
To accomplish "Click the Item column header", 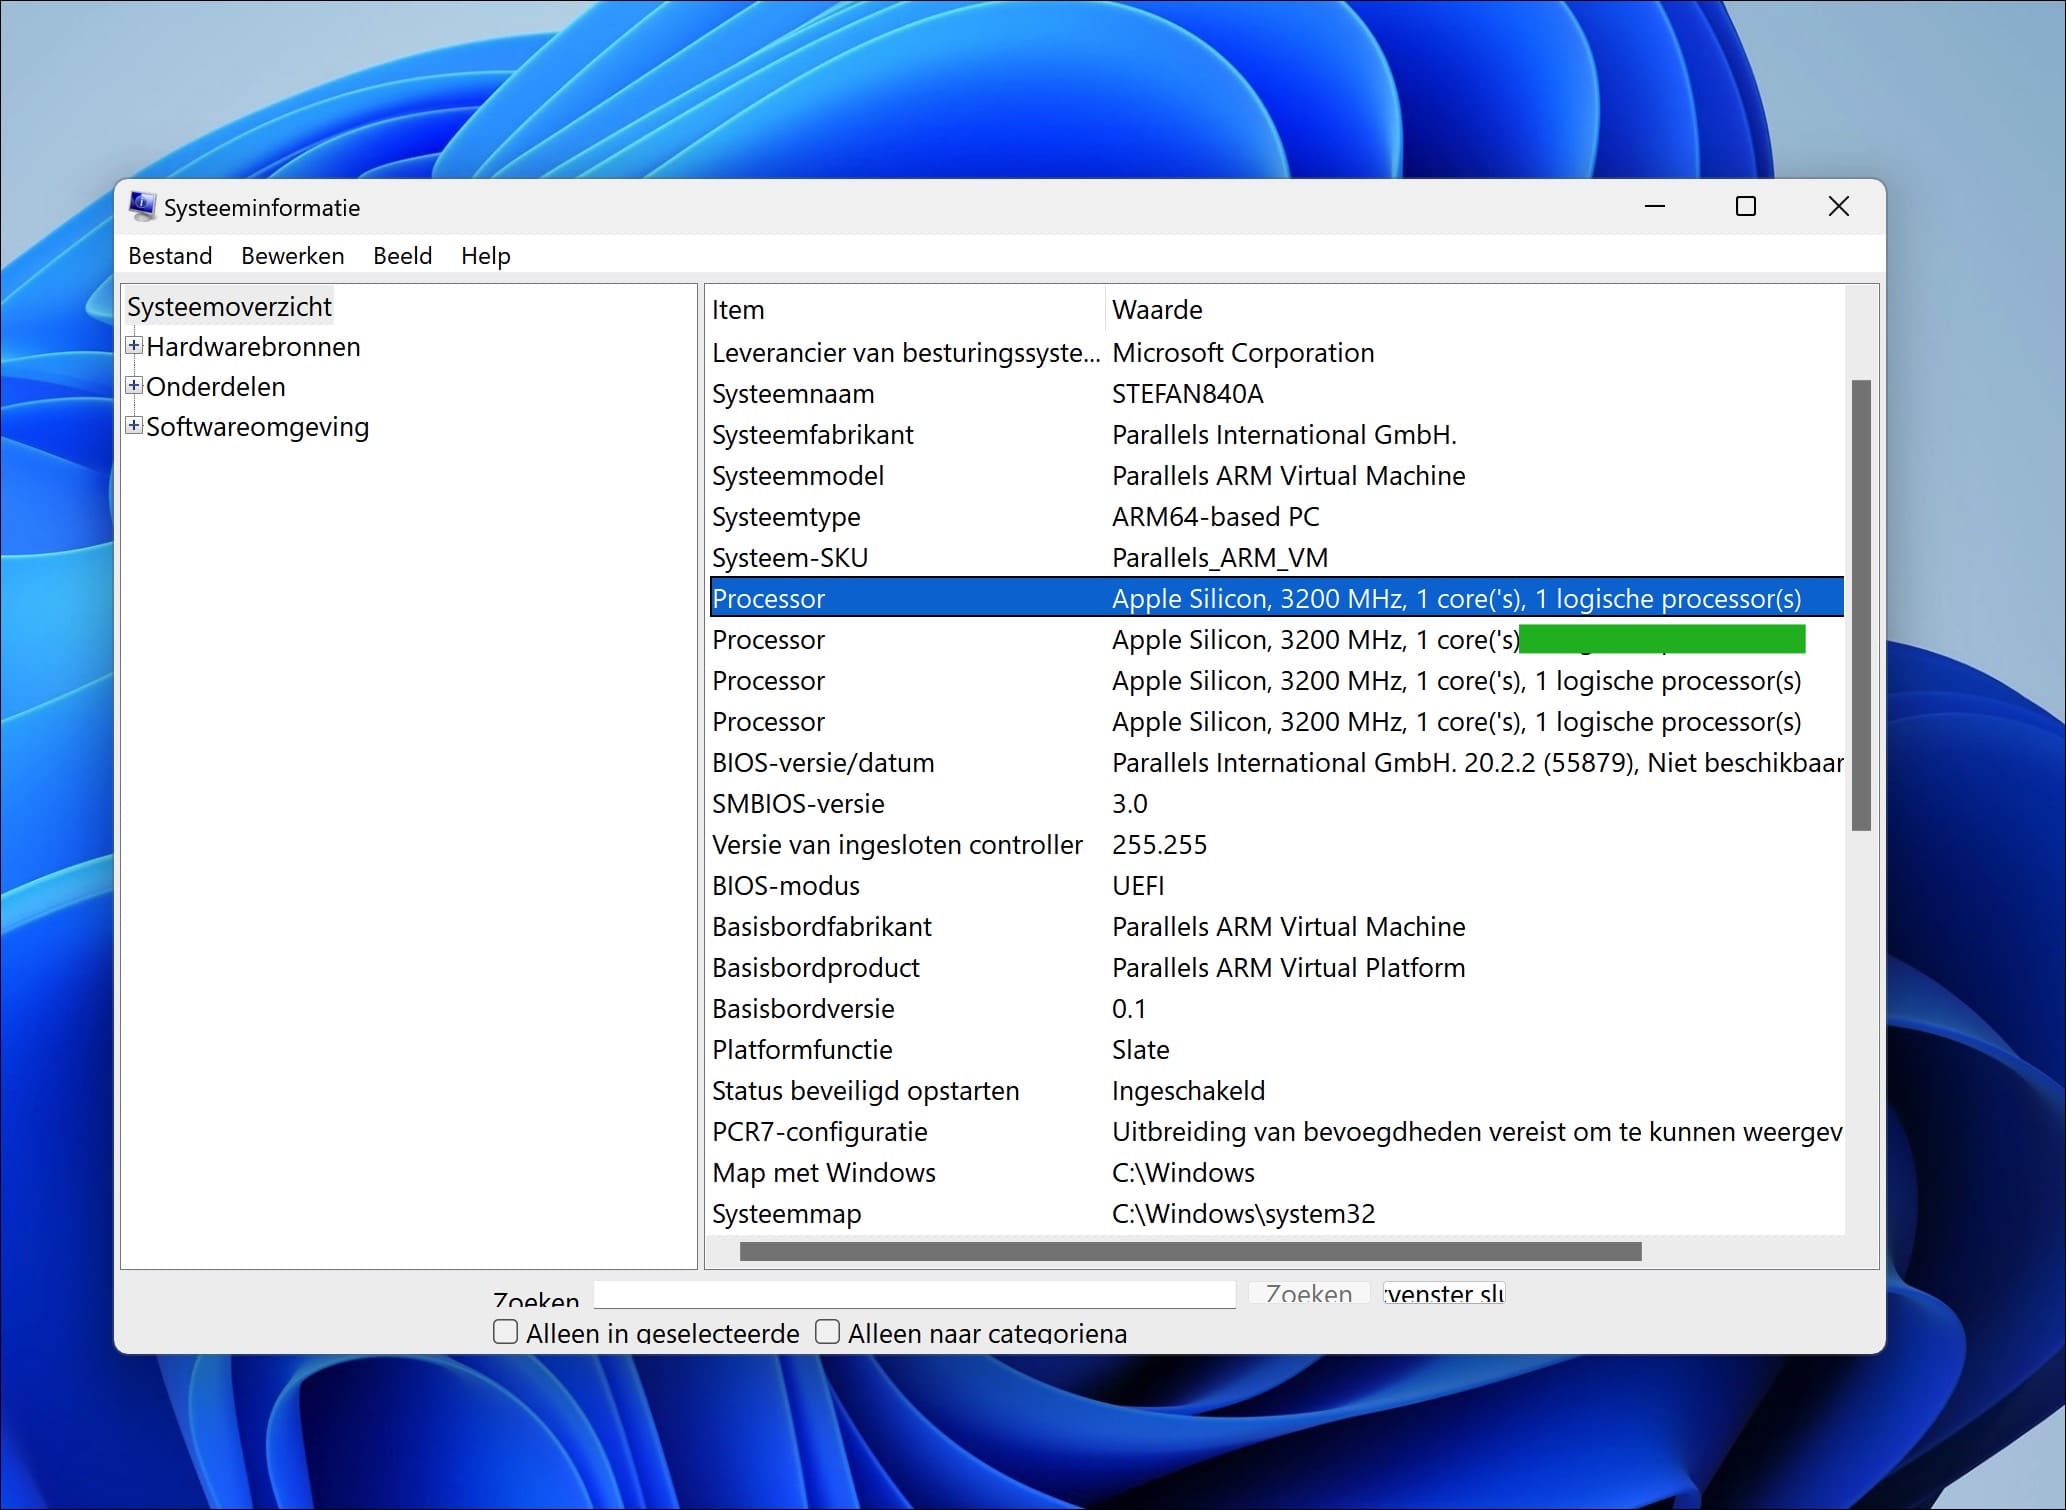I will [x=738, y=309].
